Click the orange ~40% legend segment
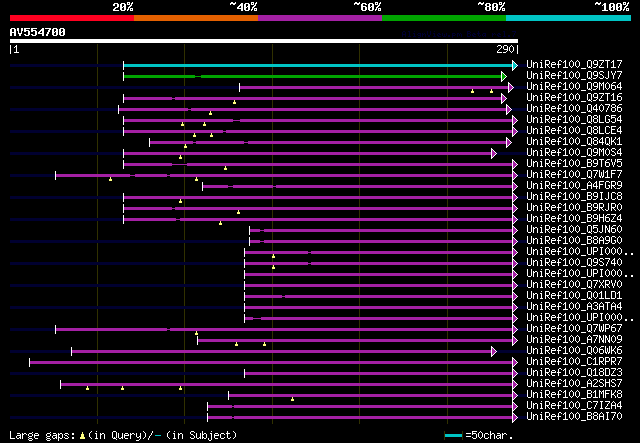Screen dimensions: 640x443 (x=196, y=18)
